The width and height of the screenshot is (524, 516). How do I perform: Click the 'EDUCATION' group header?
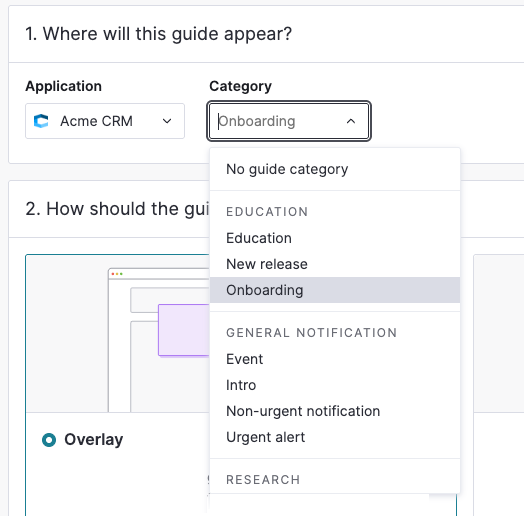click(267, 212)
